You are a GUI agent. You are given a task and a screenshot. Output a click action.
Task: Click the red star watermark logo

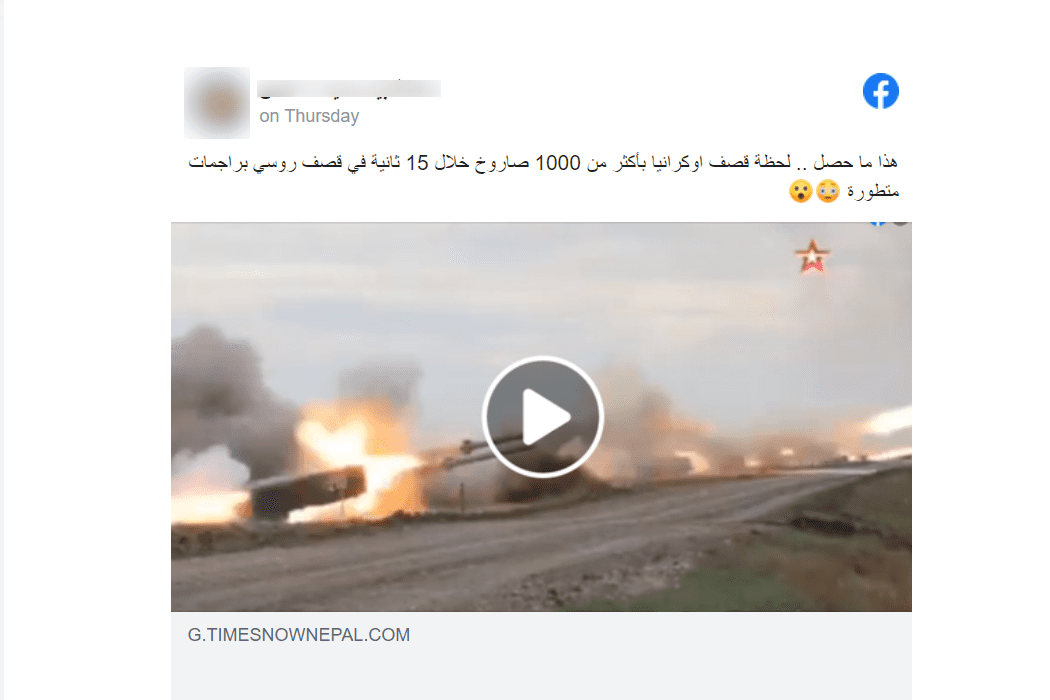[812, 257]
